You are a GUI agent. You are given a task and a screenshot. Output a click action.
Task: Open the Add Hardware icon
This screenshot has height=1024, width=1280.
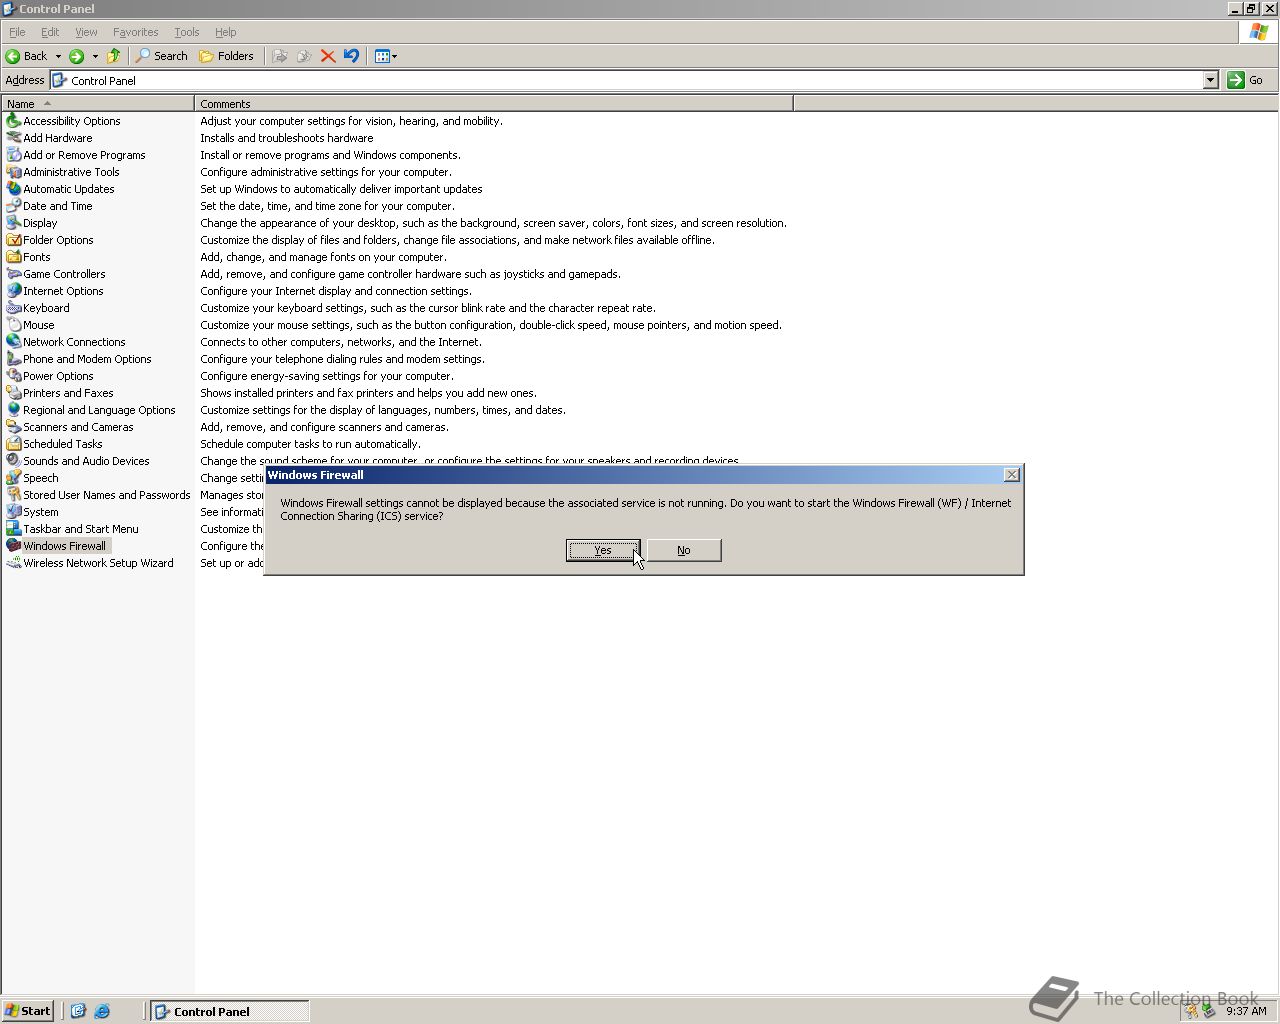click(13, 138)
